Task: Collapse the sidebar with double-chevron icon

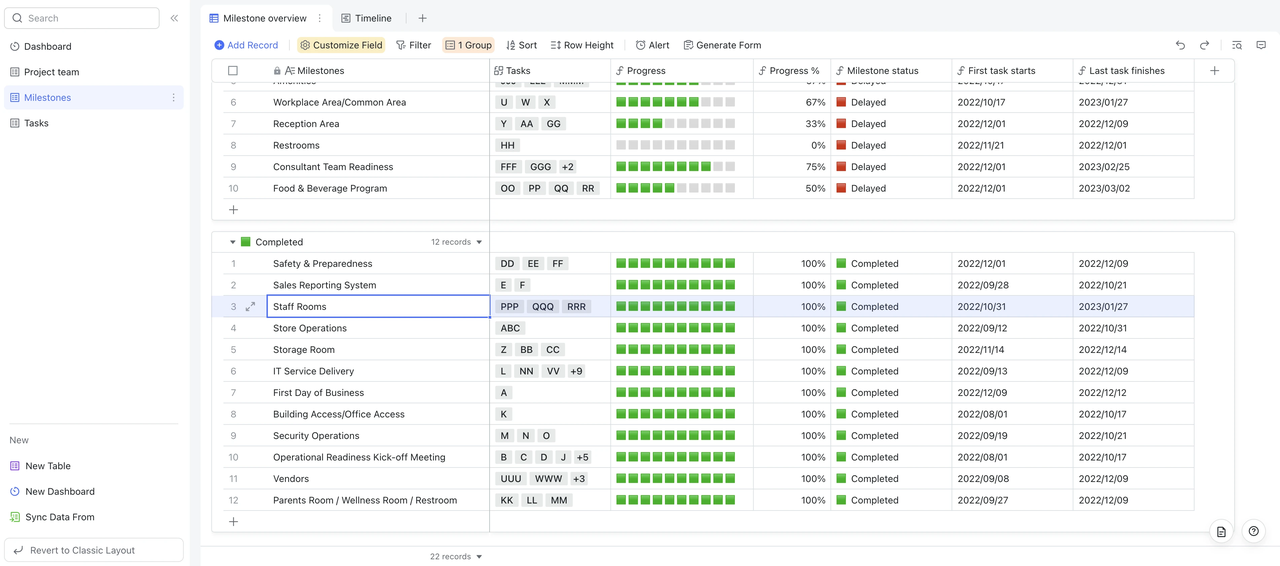Action: (x=174, y=18)
